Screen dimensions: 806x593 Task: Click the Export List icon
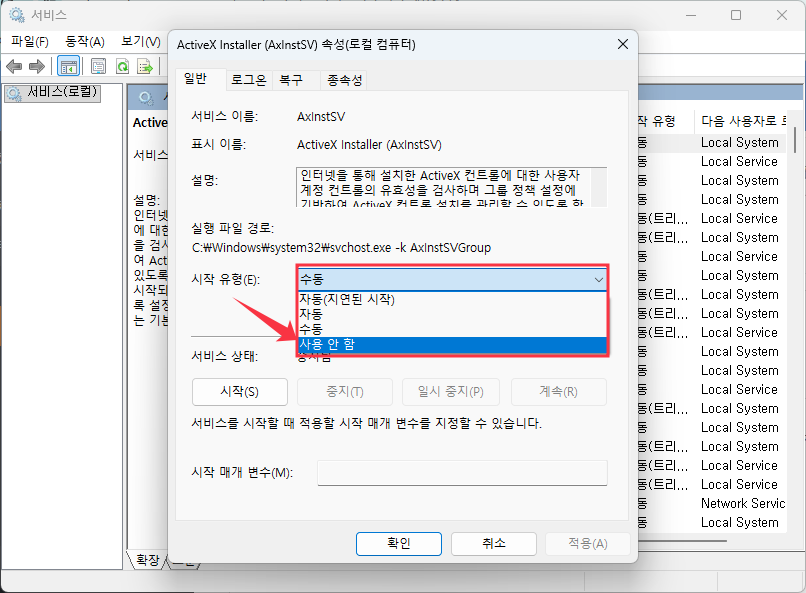tap(145, 66)
